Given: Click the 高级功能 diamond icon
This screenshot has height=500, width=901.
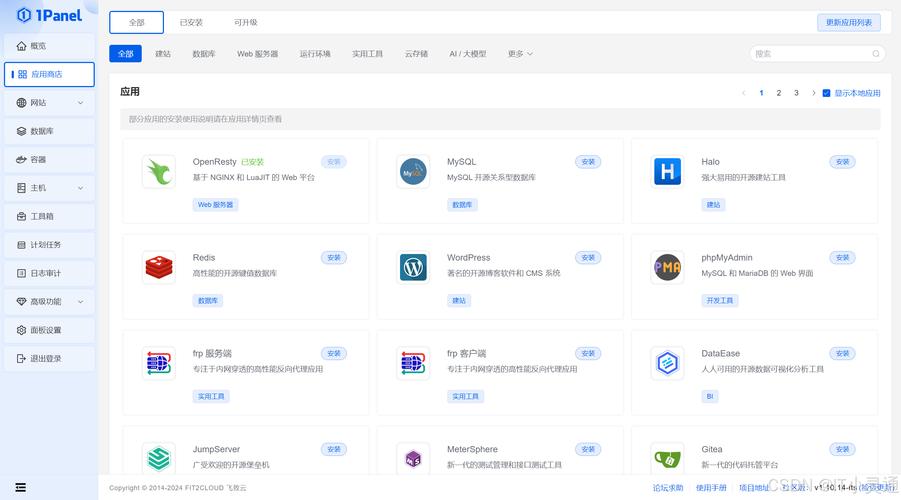Looking at the screenshot, I should coord(21,302).
